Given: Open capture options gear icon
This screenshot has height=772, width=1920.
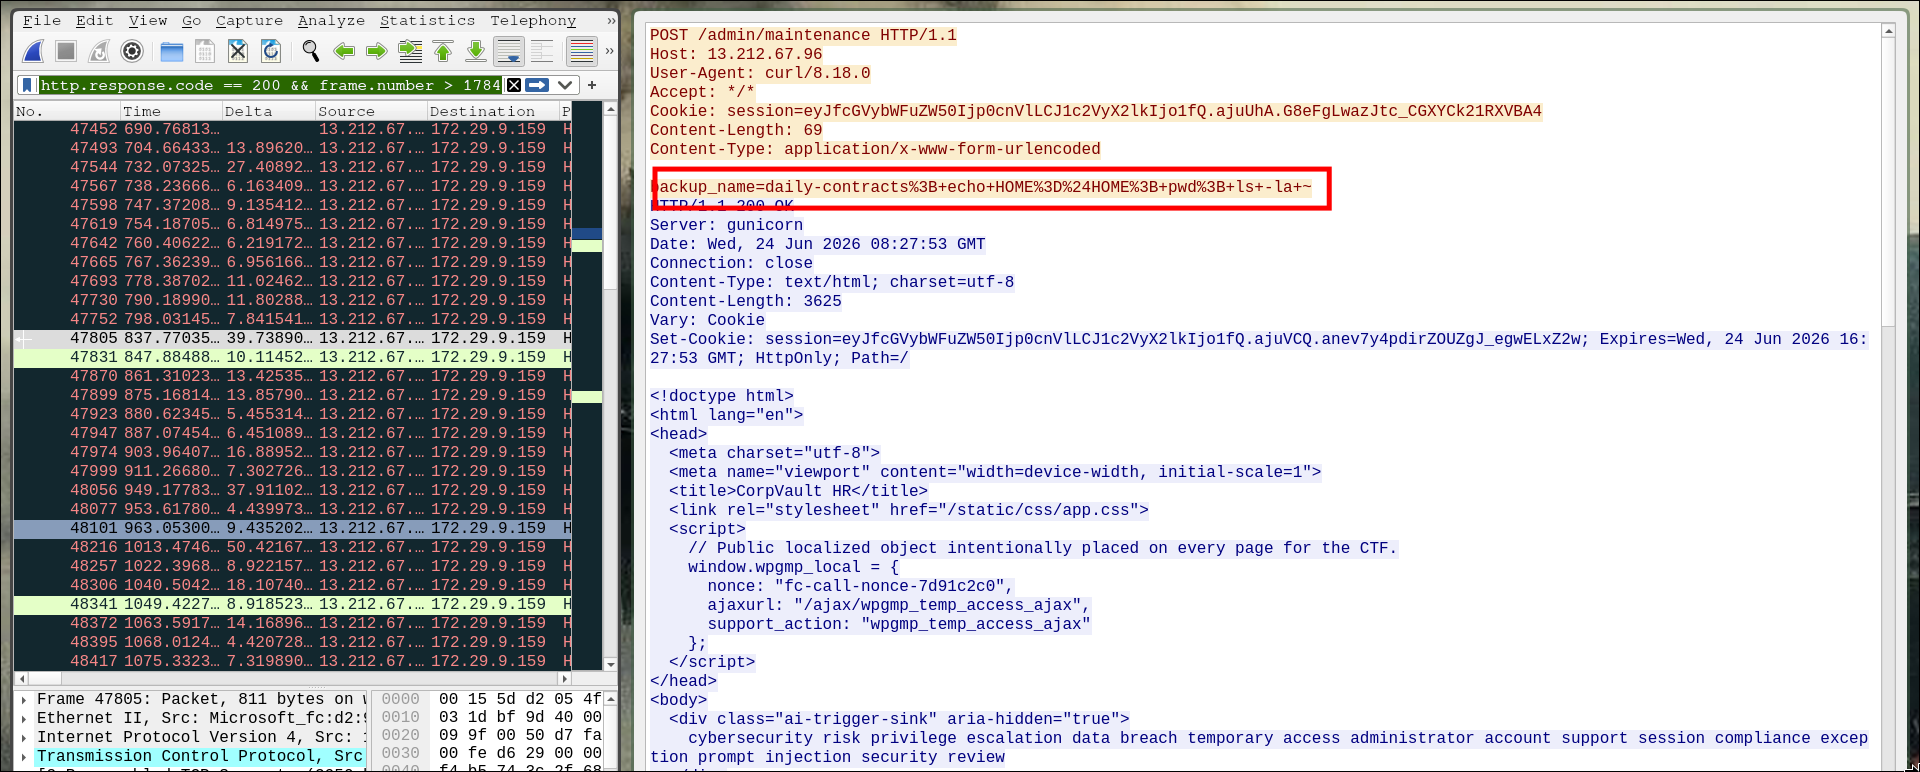Looking at the screenshot, I should [x=132, y=51].
